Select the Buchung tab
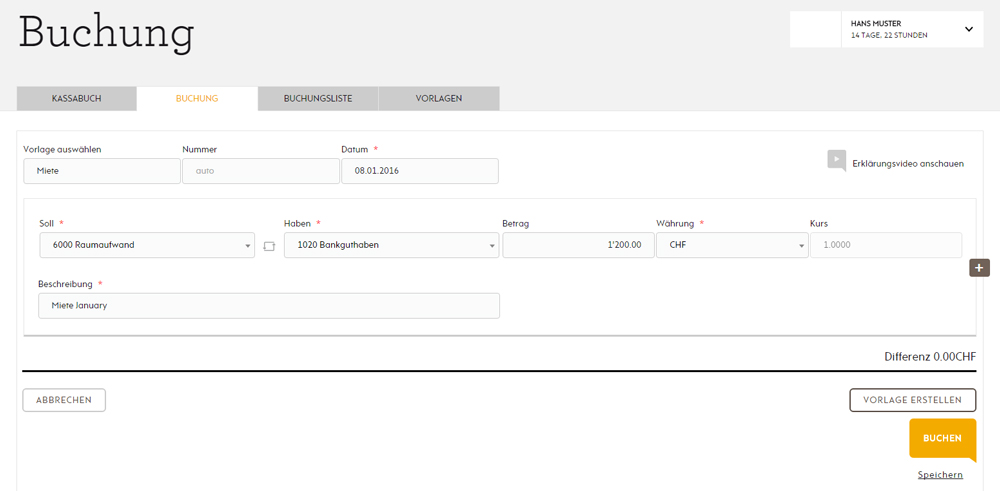This screenshot has width=1000, height=491. coord(197,99)
